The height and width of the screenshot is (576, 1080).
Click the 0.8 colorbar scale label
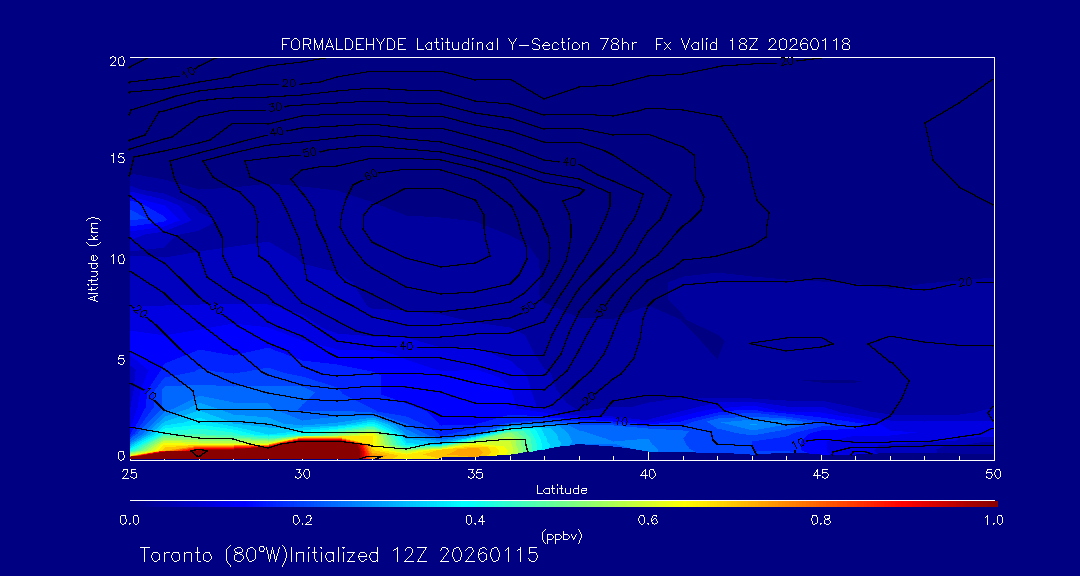pyautogui.click(x=821, y=520)
